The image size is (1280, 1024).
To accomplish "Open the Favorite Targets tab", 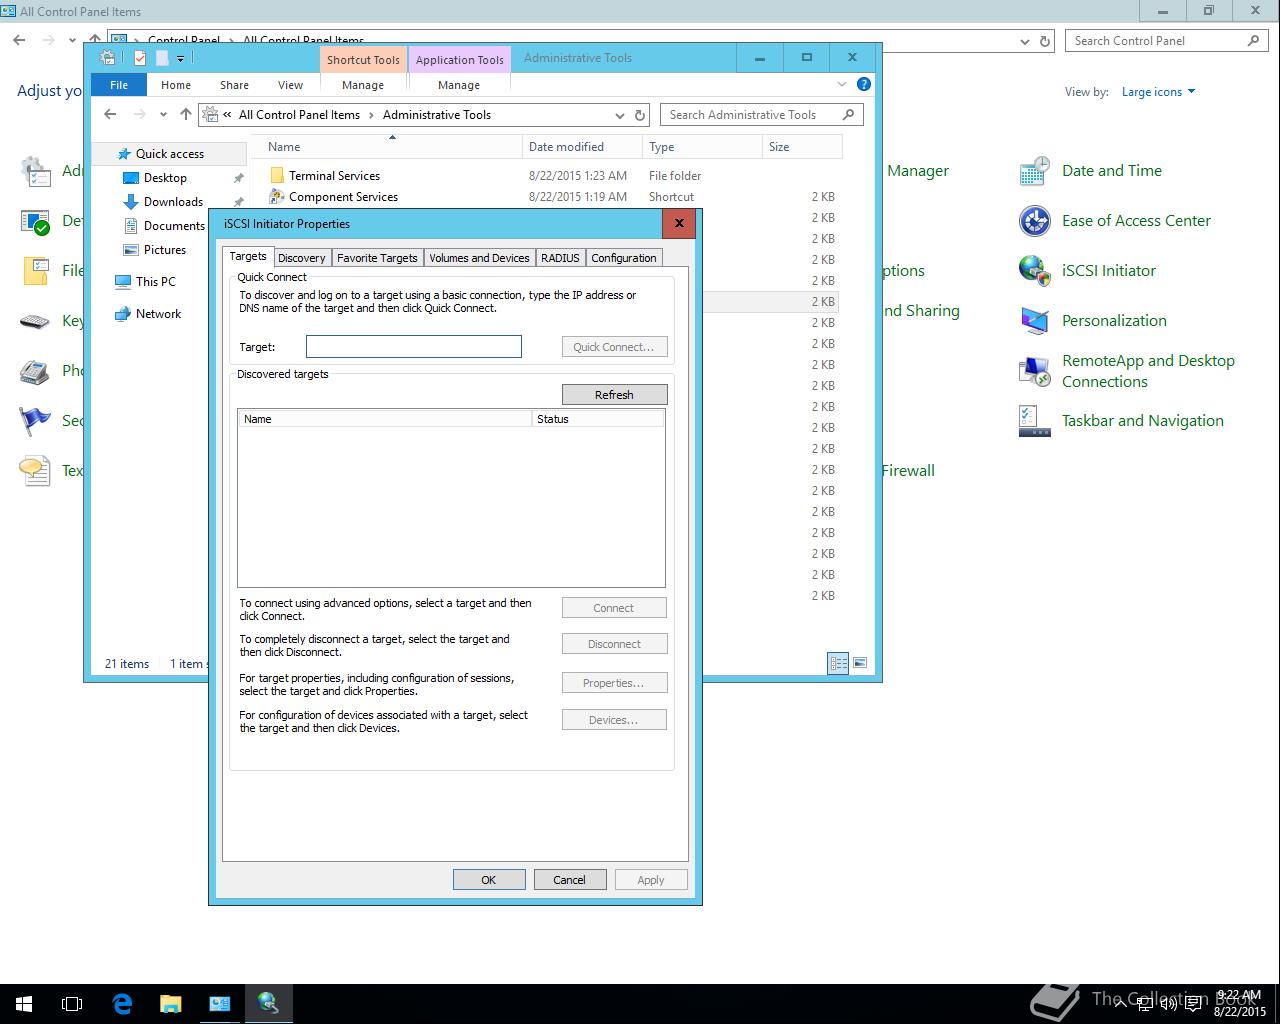I will [377, 258].
